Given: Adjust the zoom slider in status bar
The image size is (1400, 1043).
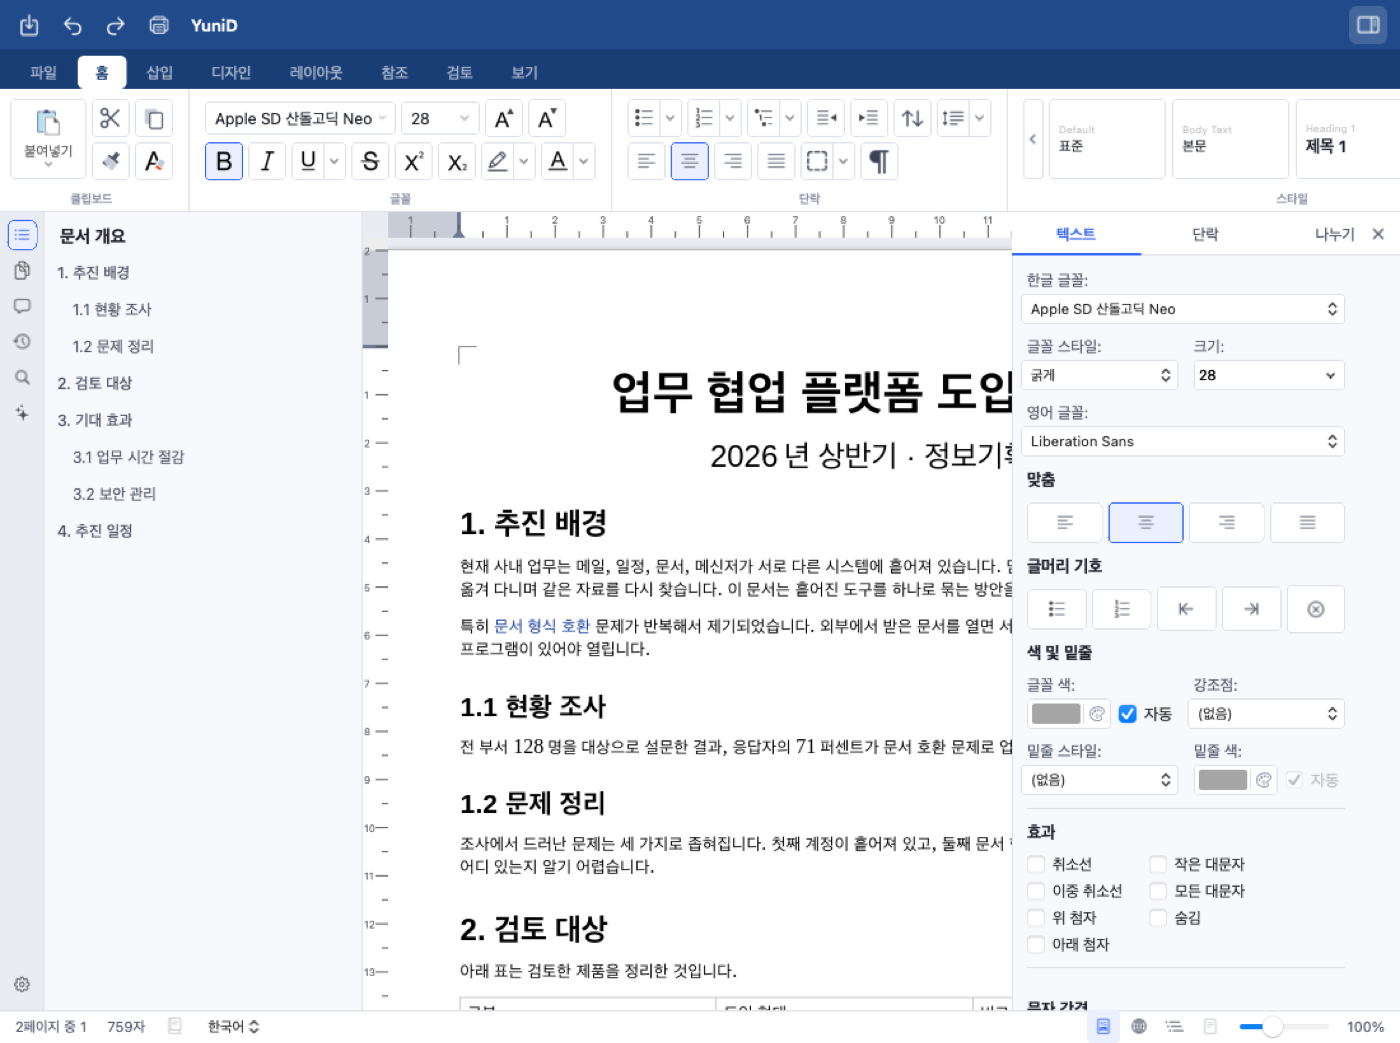Looking at the screenshot, I should coord(1283,1026).
